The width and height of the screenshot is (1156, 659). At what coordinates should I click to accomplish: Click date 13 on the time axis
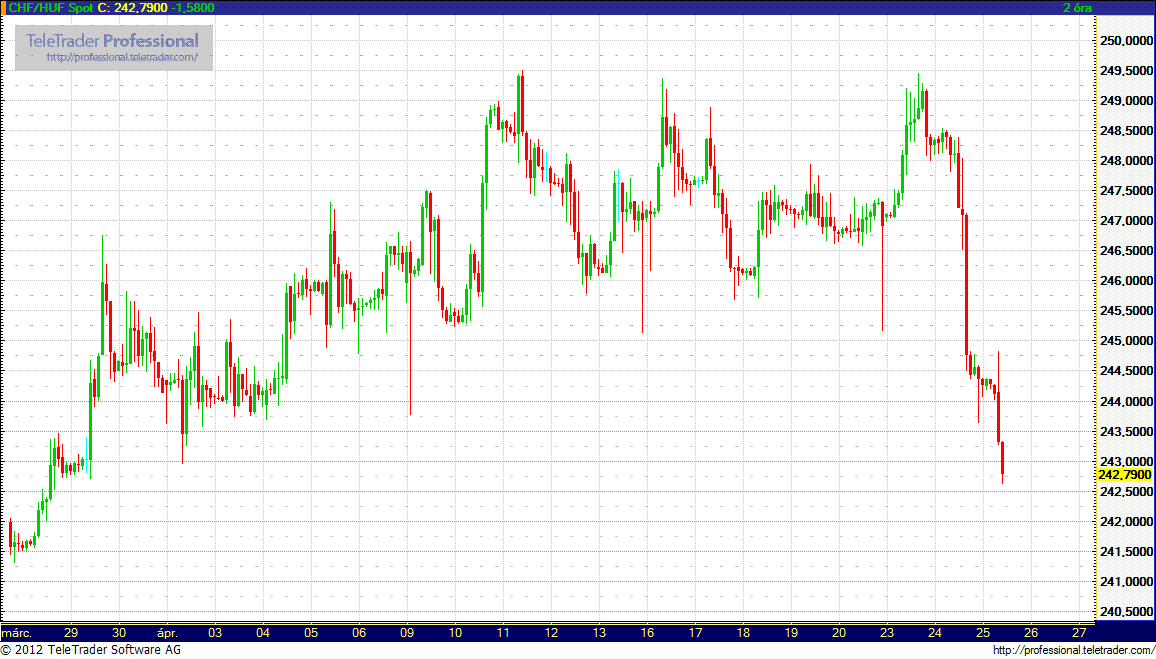(x=599, y=633)
